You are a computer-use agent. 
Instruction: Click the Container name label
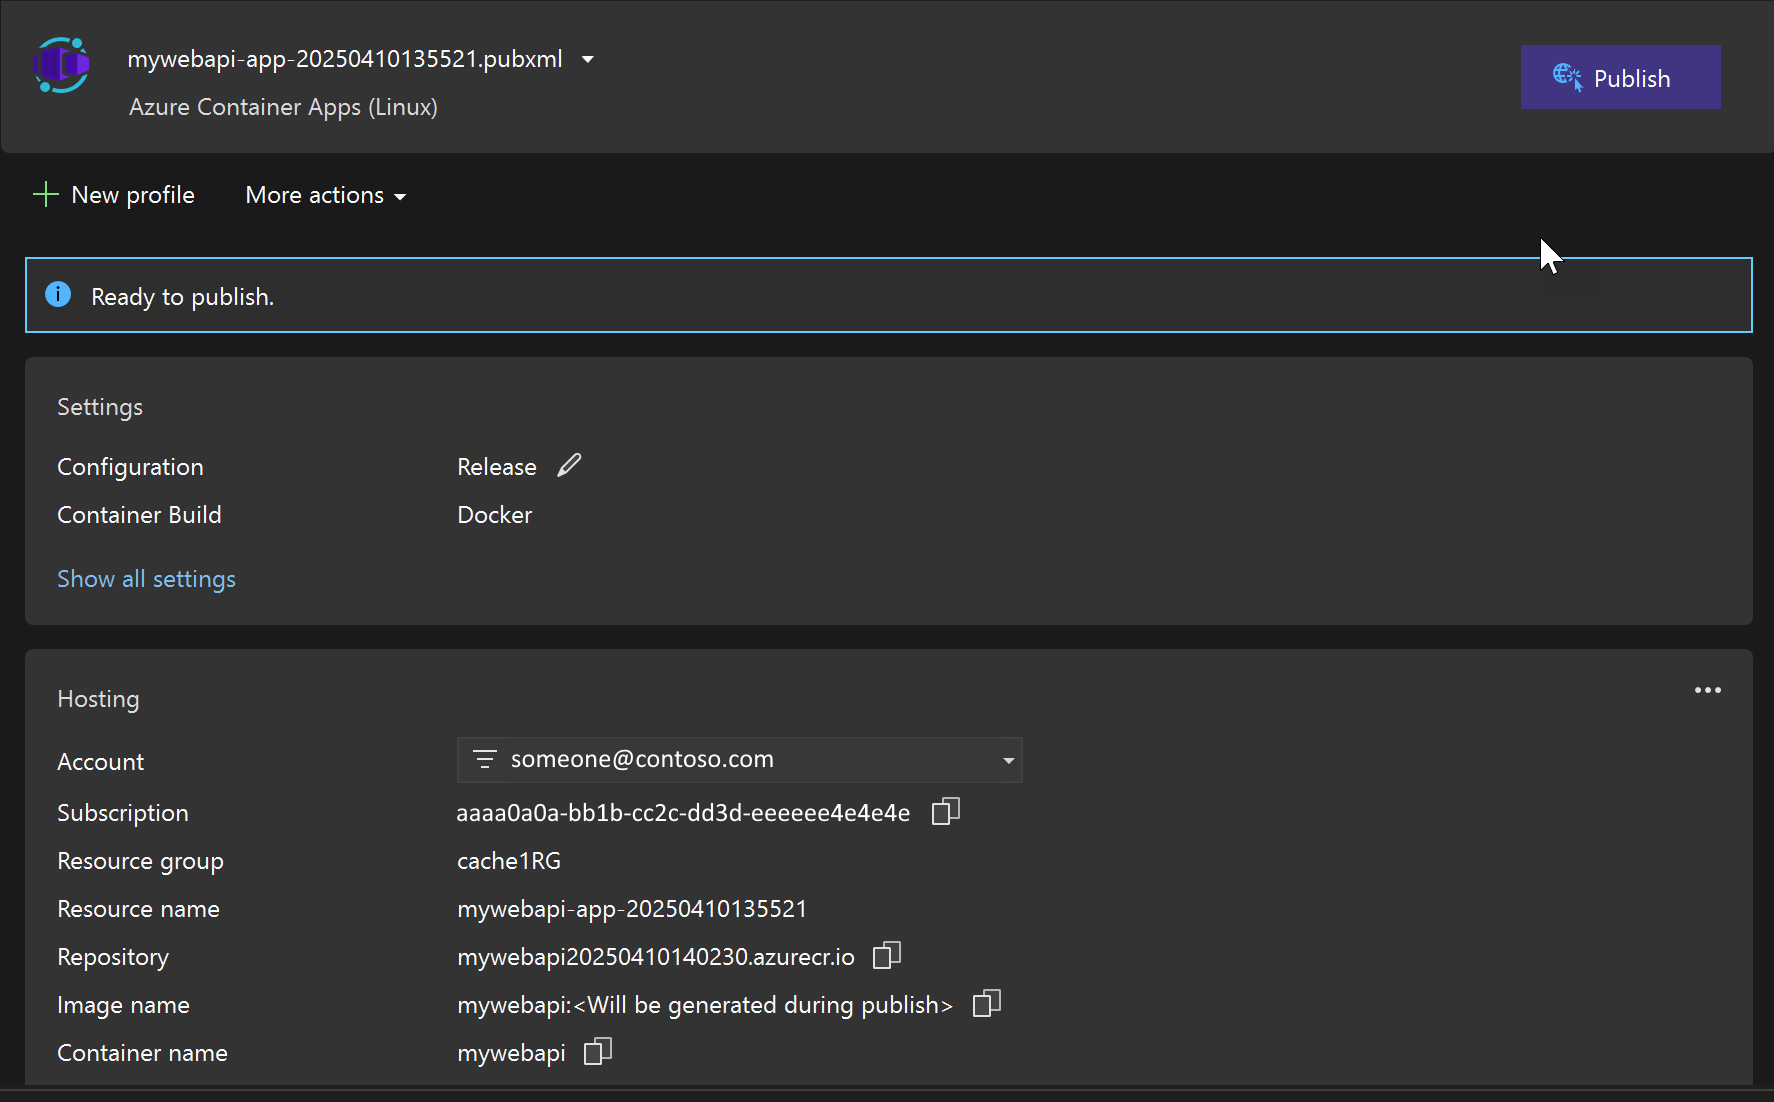click(x=142, y=1053)
